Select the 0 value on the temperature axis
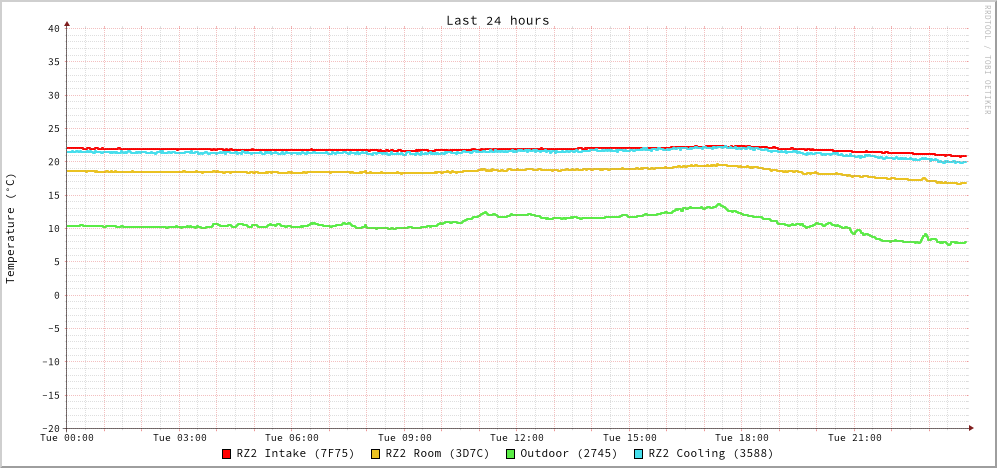Image resolution: width=997 pixels, height=468 pixels. 56,295
